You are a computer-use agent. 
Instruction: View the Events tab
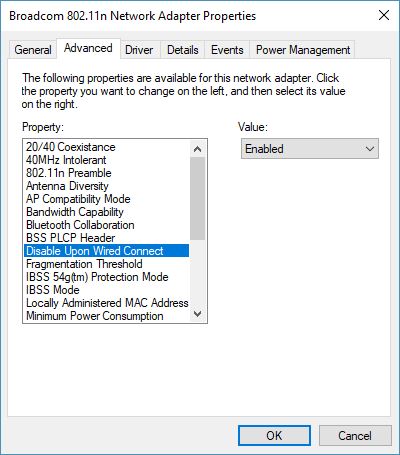click(227, 50)
